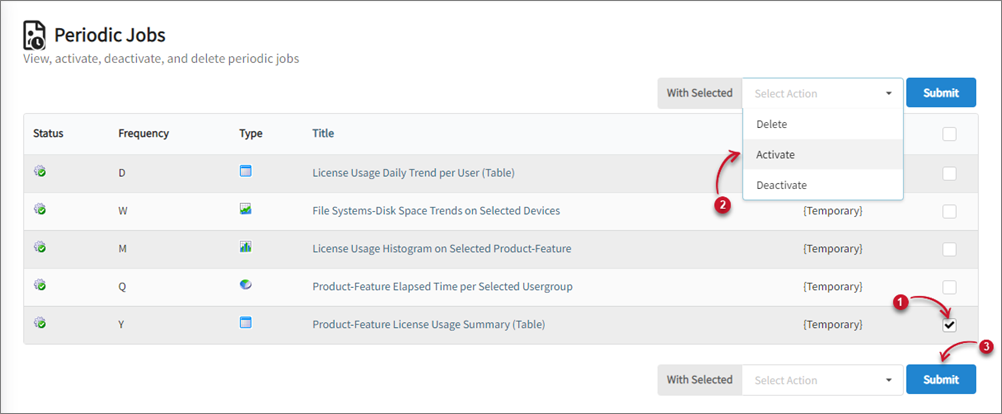Screen dimensions: 1002x414
Task: Click the status icon in the yearly job row
Action: pos(40,324)
